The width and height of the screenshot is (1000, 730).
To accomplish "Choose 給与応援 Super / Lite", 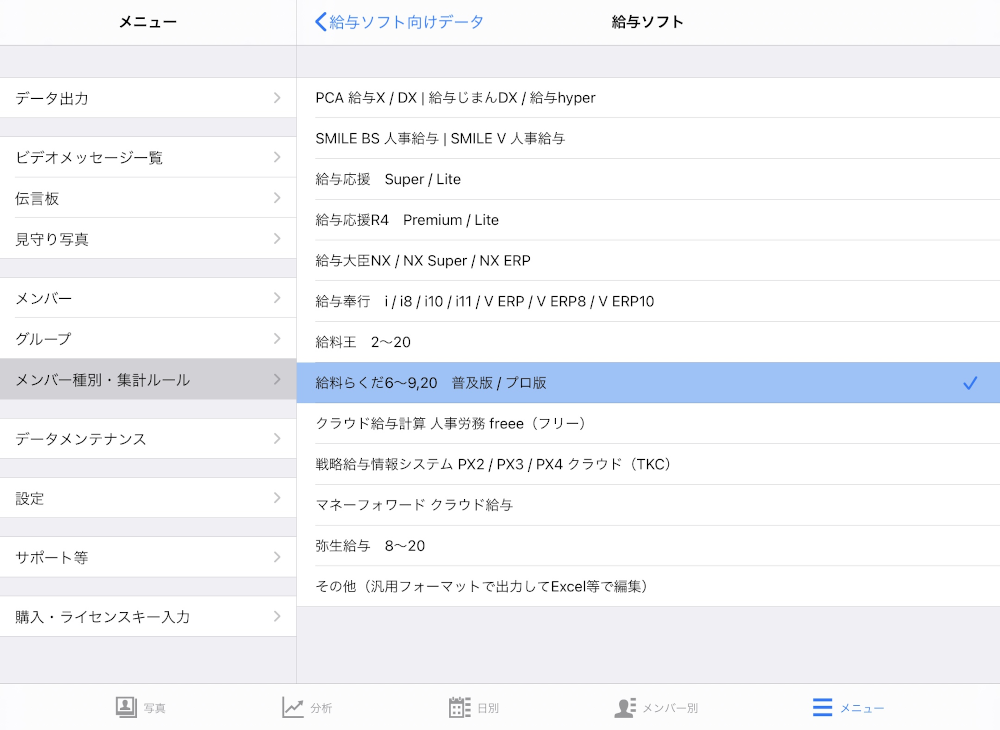I will [x=648, y=179].
